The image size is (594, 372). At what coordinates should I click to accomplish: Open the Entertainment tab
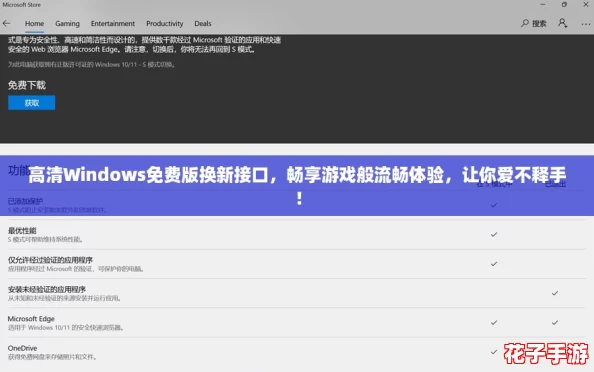(x=113, y=23)
